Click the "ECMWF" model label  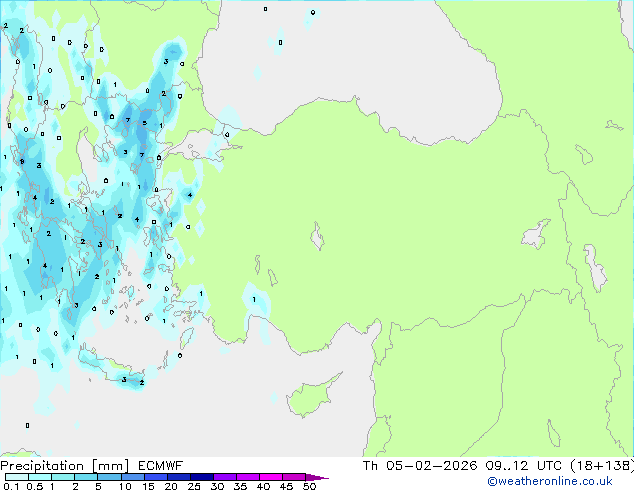160,466
